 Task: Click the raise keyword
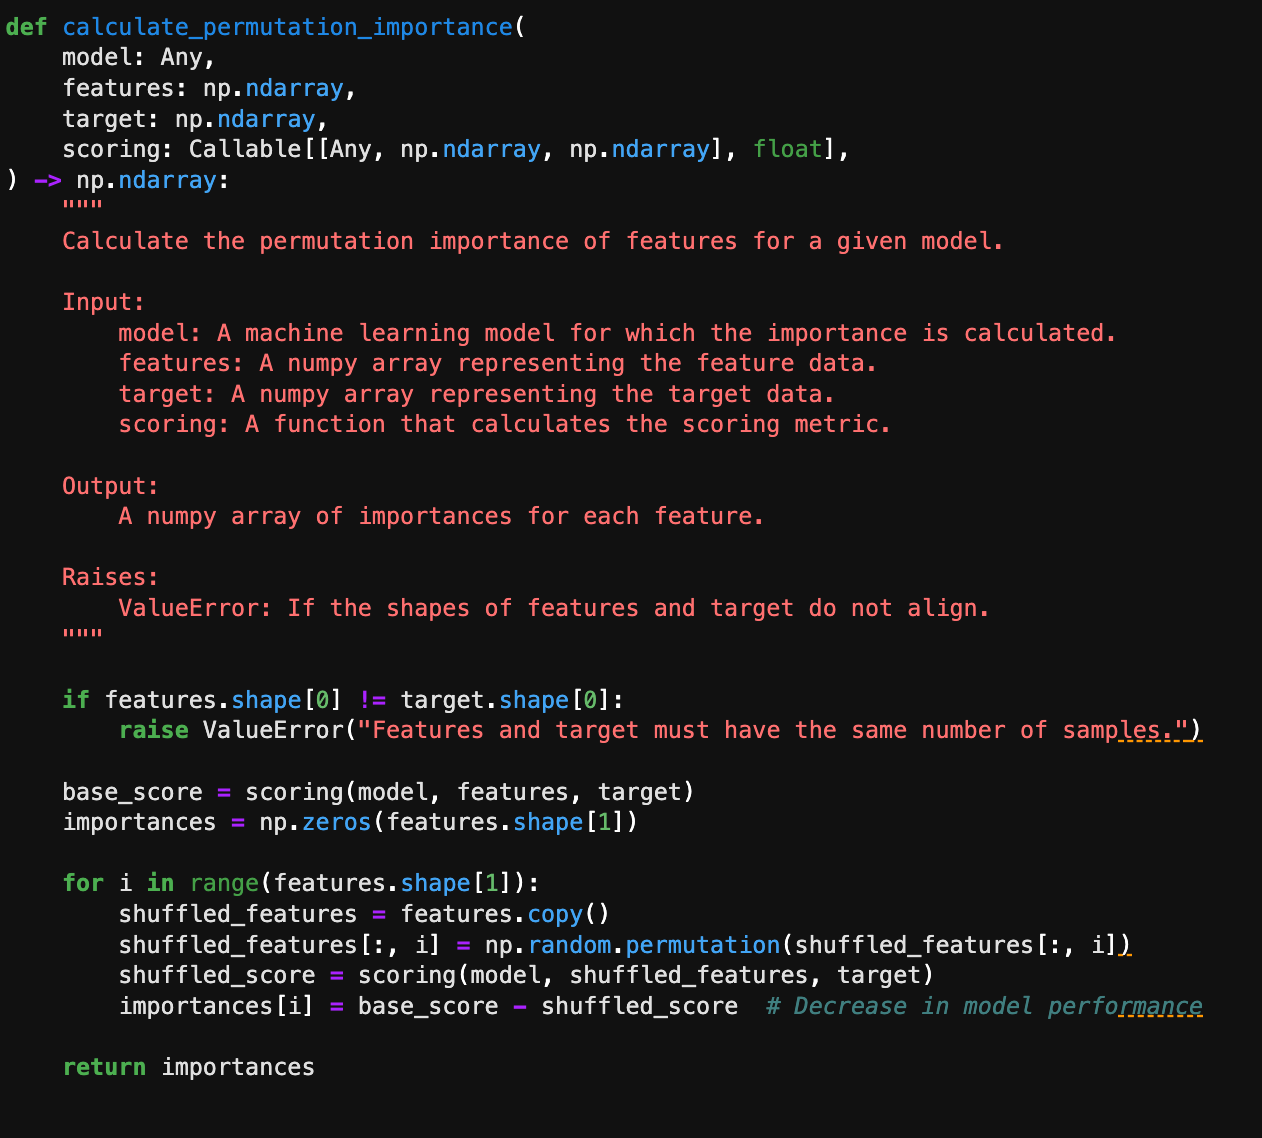[153, 730]
